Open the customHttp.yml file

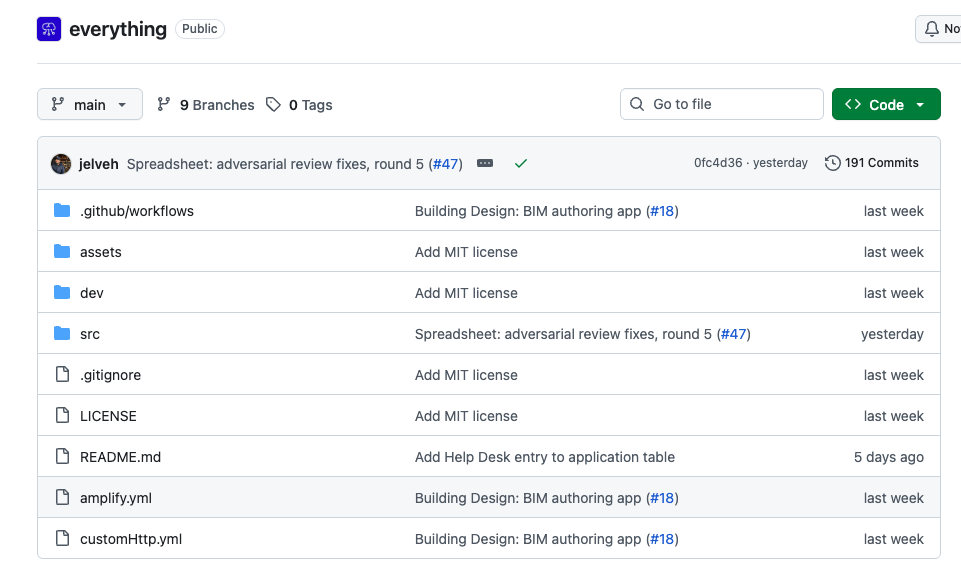click(x=131, y=540)
